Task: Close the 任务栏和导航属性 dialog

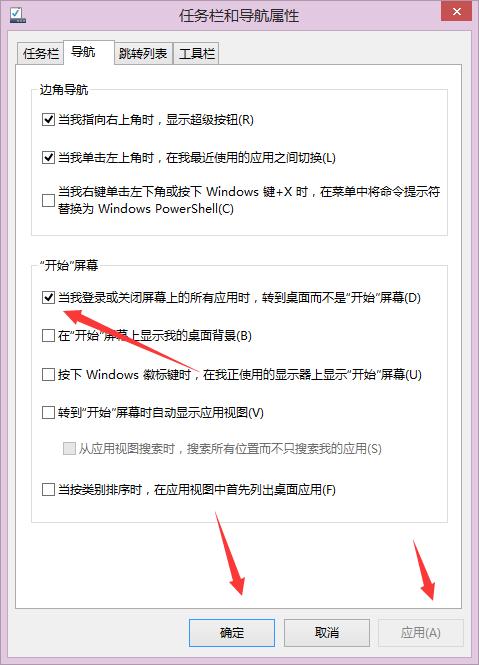Action: tap(457, 11)
